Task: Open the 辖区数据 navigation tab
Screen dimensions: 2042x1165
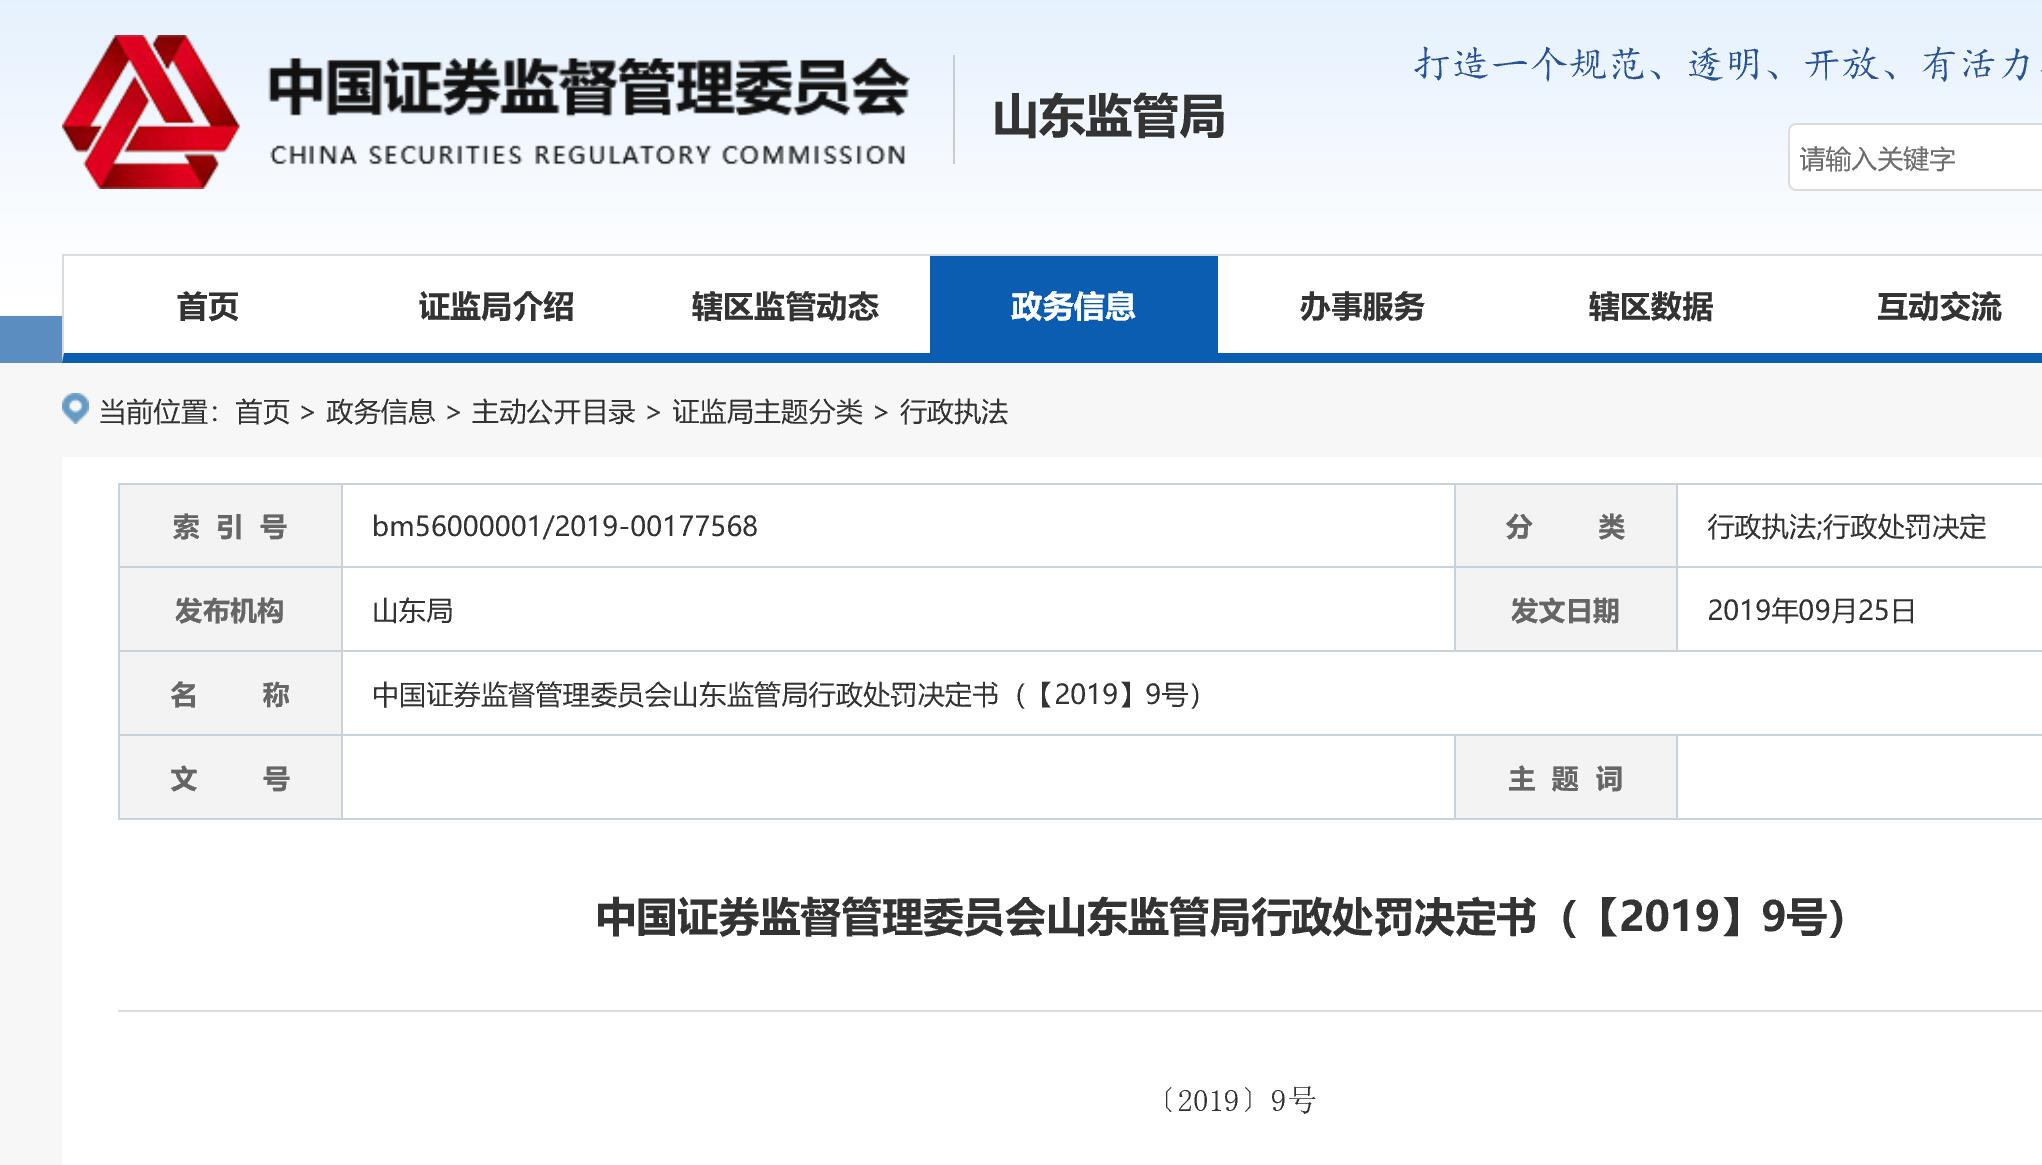Action: [x=1651, y=306]
